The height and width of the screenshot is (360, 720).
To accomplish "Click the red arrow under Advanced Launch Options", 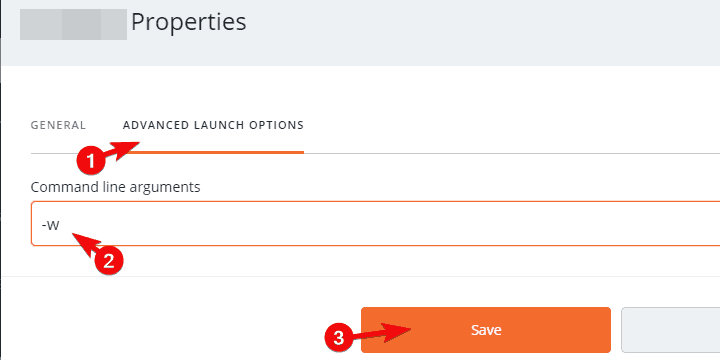I will pos(123,150).
